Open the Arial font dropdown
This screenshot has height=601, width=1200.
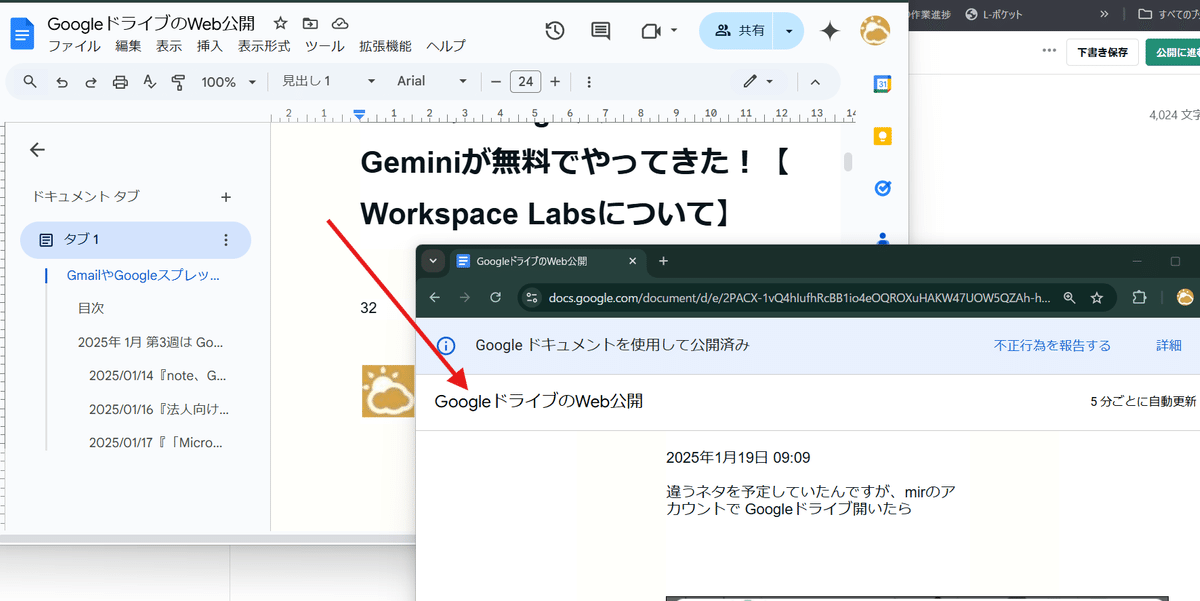click(432, 82)
